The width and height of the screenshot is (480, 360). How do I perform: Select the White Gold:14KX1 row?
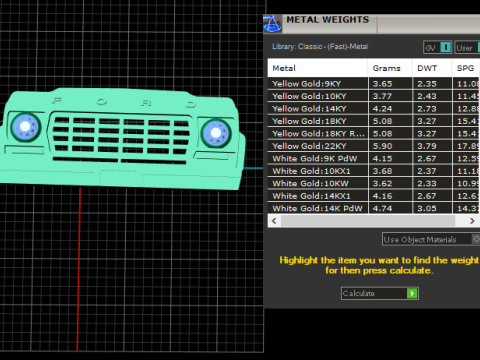374,196
